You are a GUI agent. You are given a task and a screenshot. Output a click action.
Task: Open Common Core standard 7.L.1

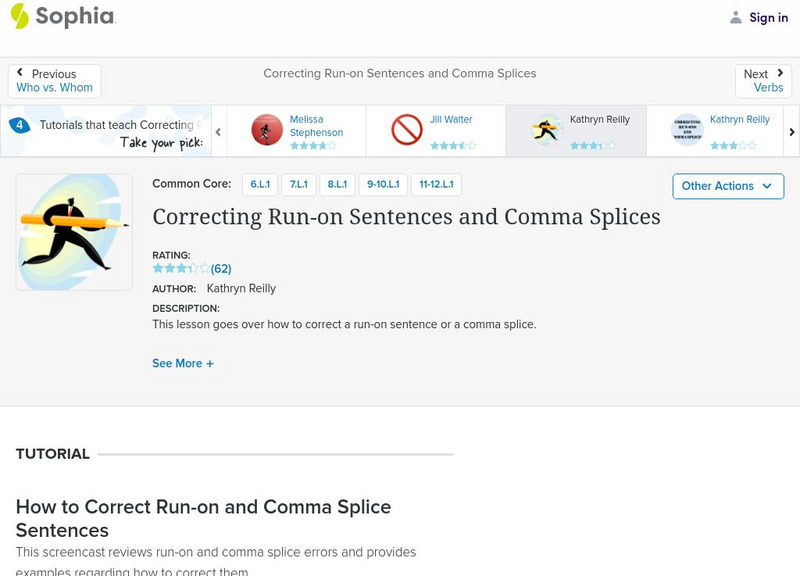pyautogui.click(x=298, y=185)
